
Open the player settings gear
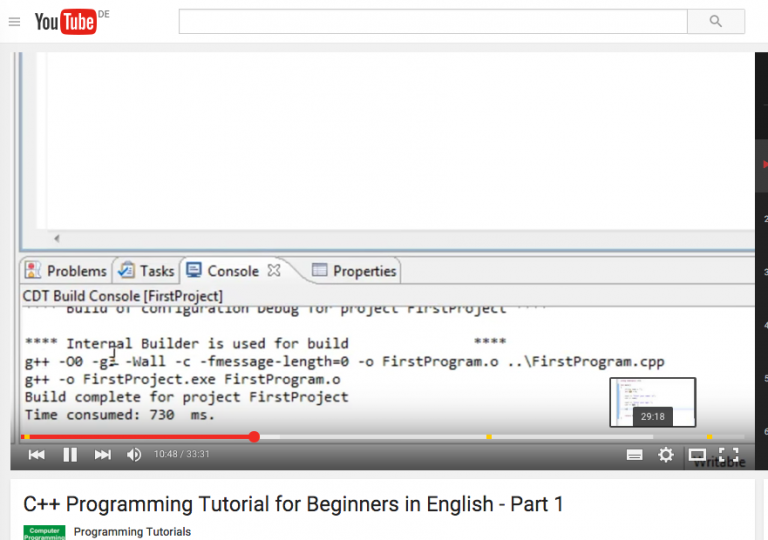[665, 455]
